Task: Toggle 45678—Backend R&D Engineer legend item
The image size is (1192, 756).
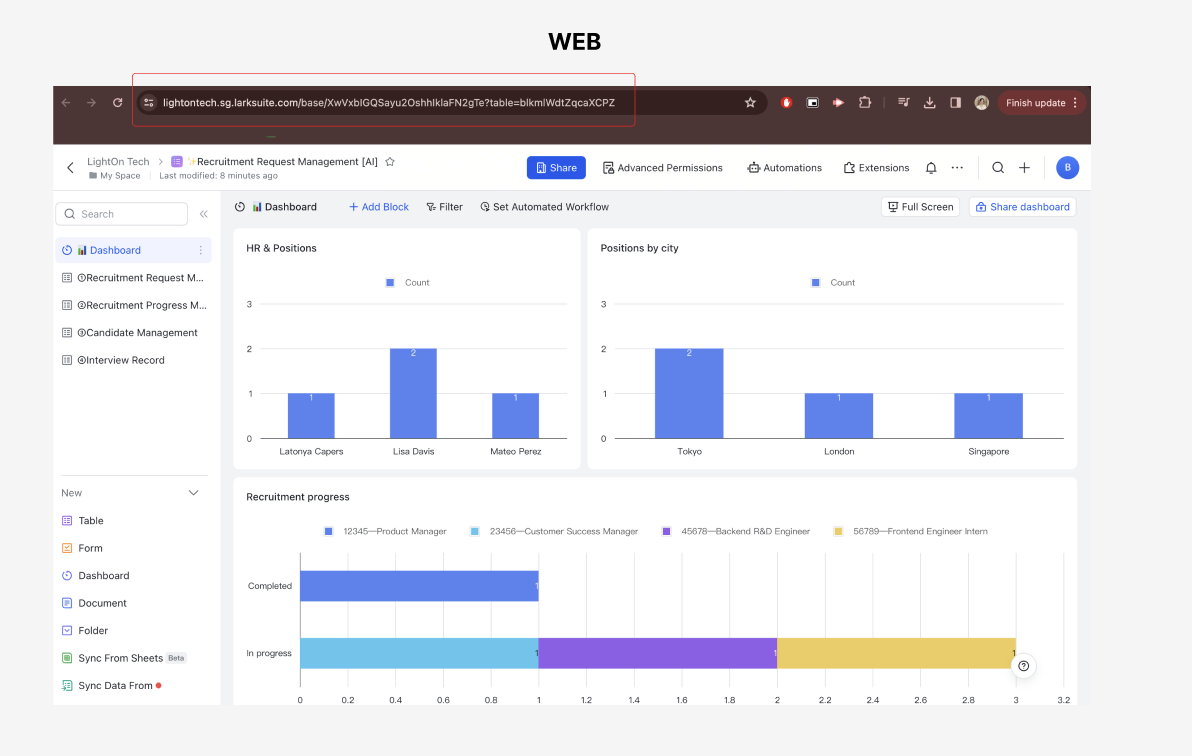Action: click(736, 532)
